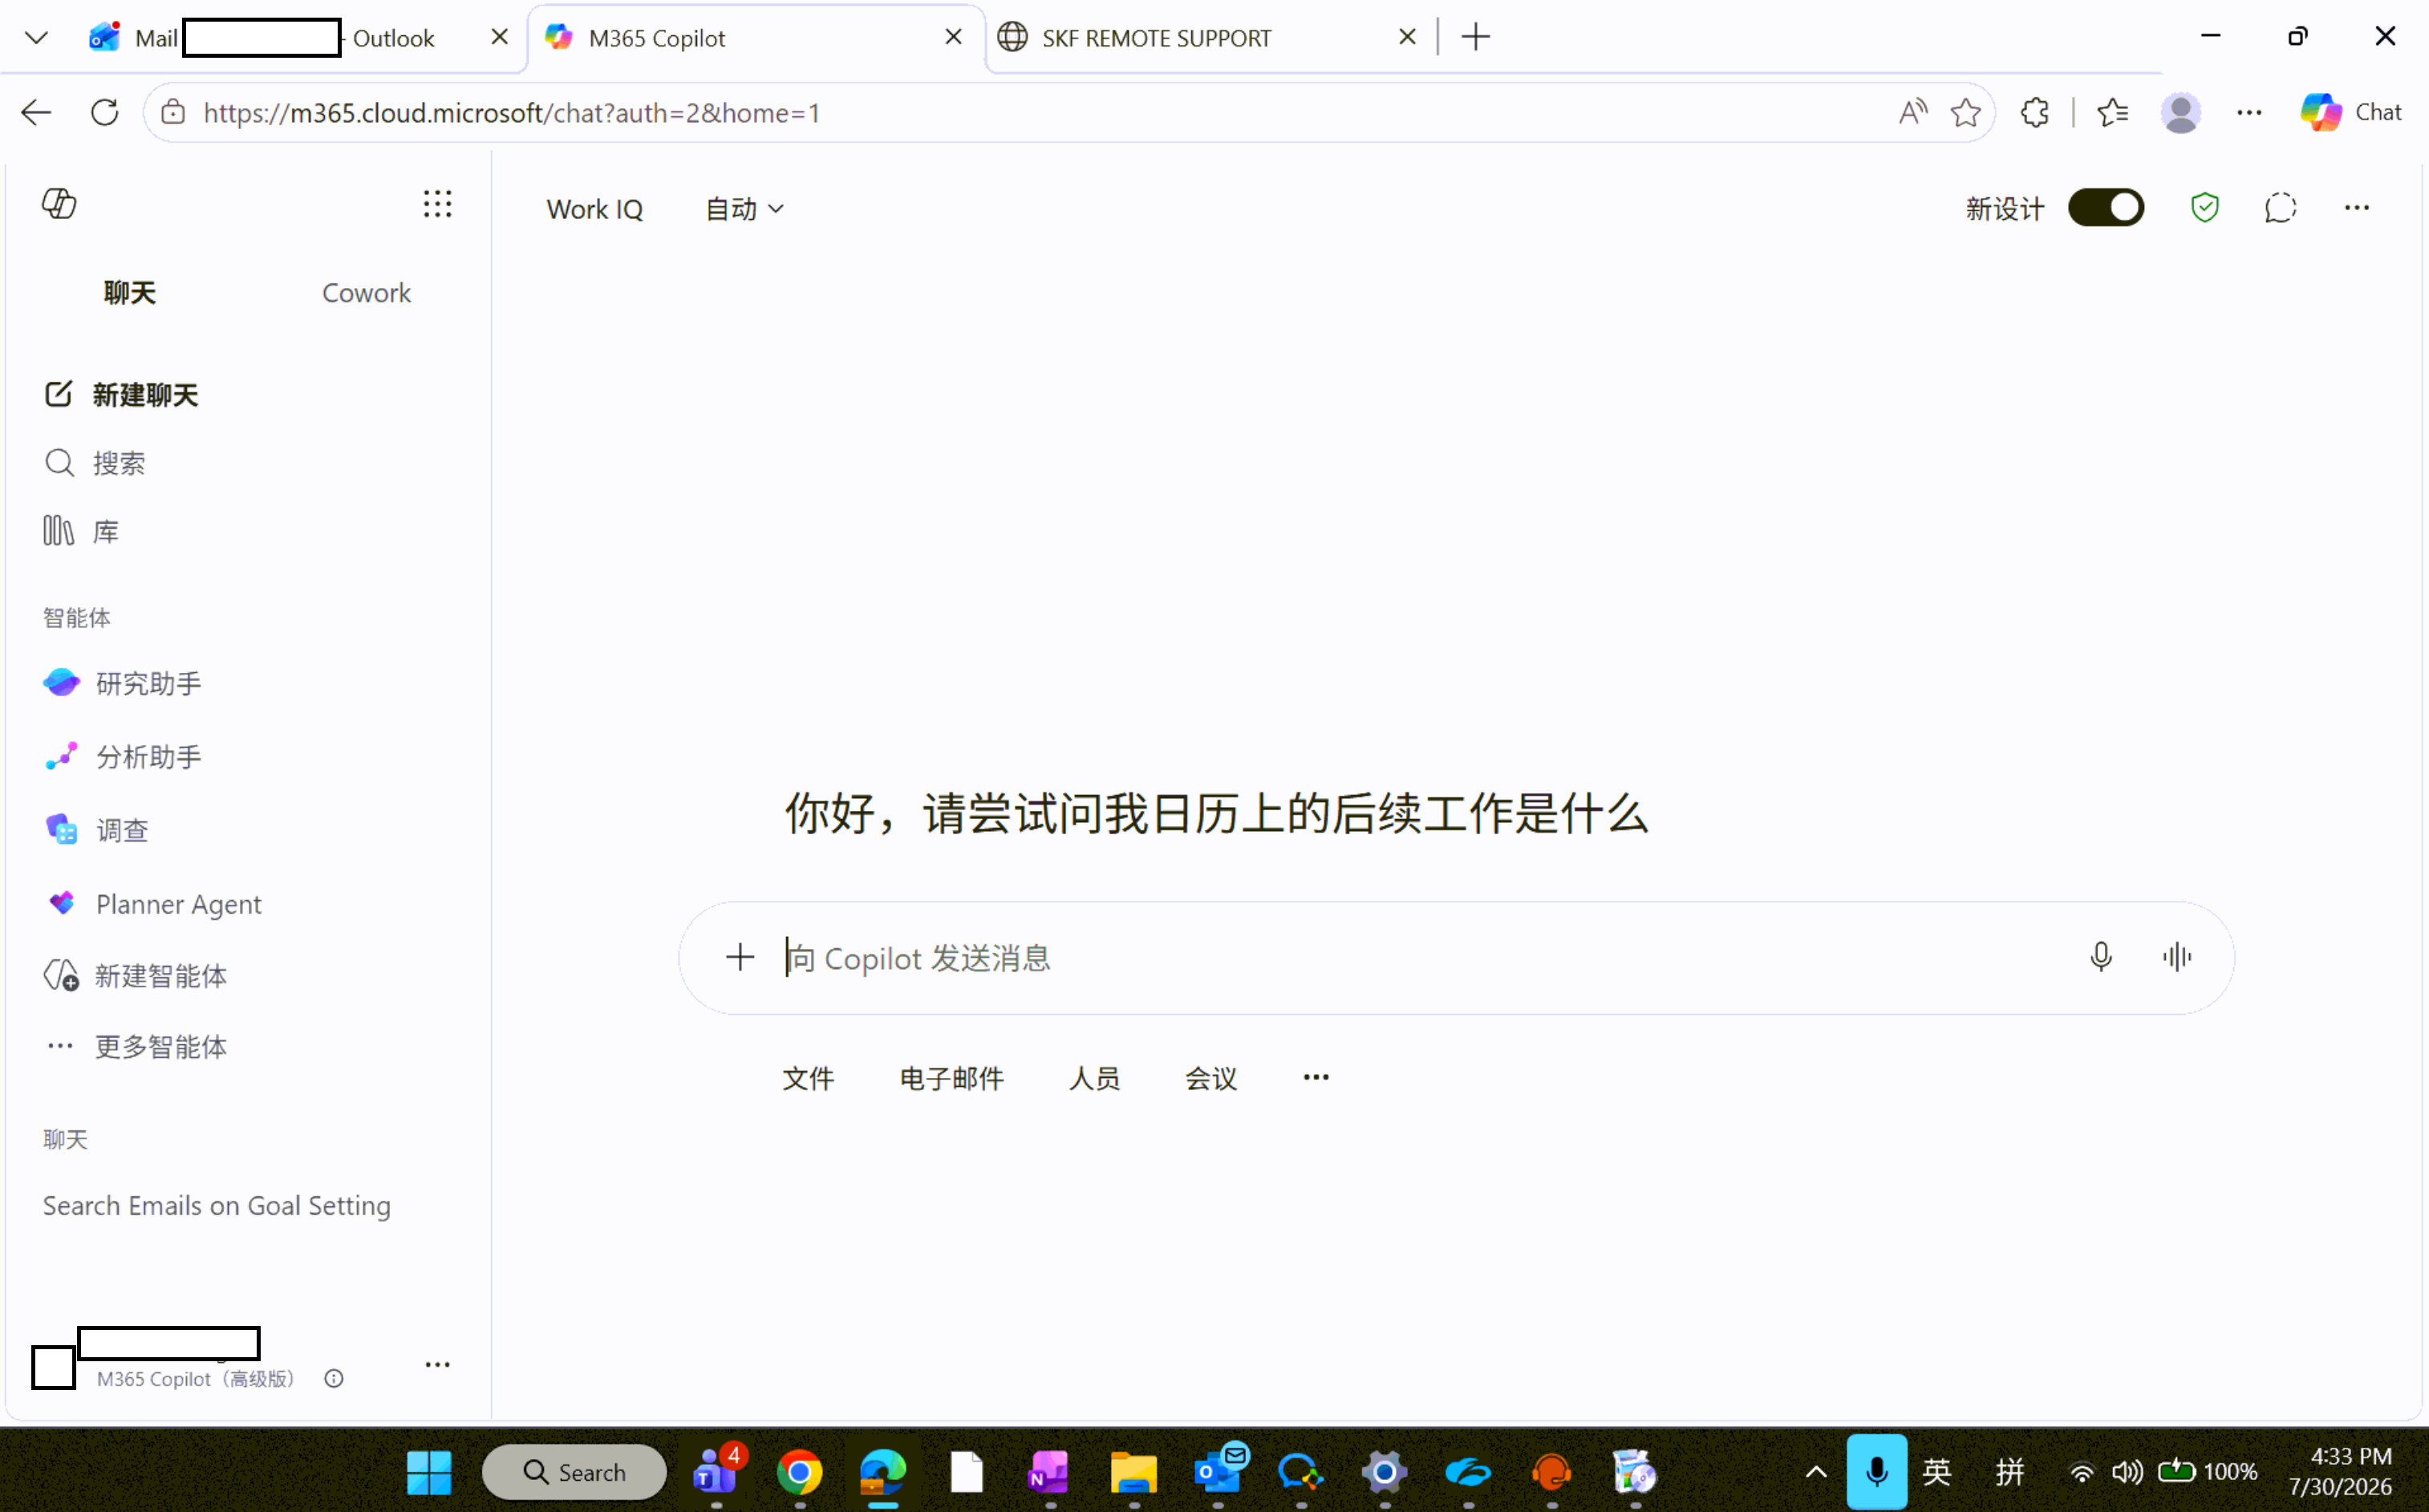This screenshot has height=1512, width=2429.
Task: Open chat 'Search Emails on Goal Setting'
Action: pyautogui.click(x=217, y=1206)
